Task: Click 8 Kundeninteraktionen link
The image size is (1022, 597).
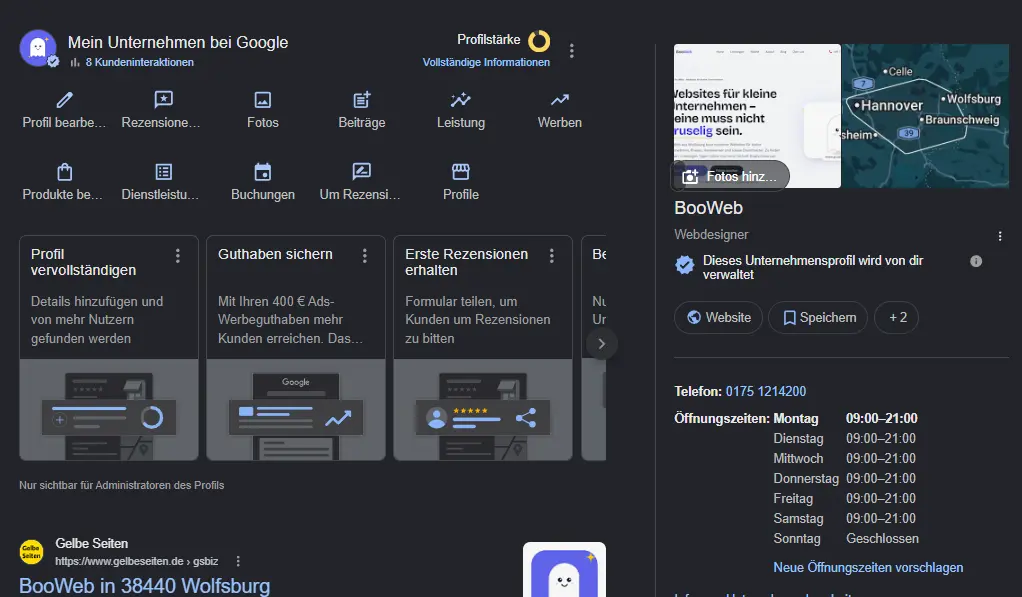Action: coord(139,62)
